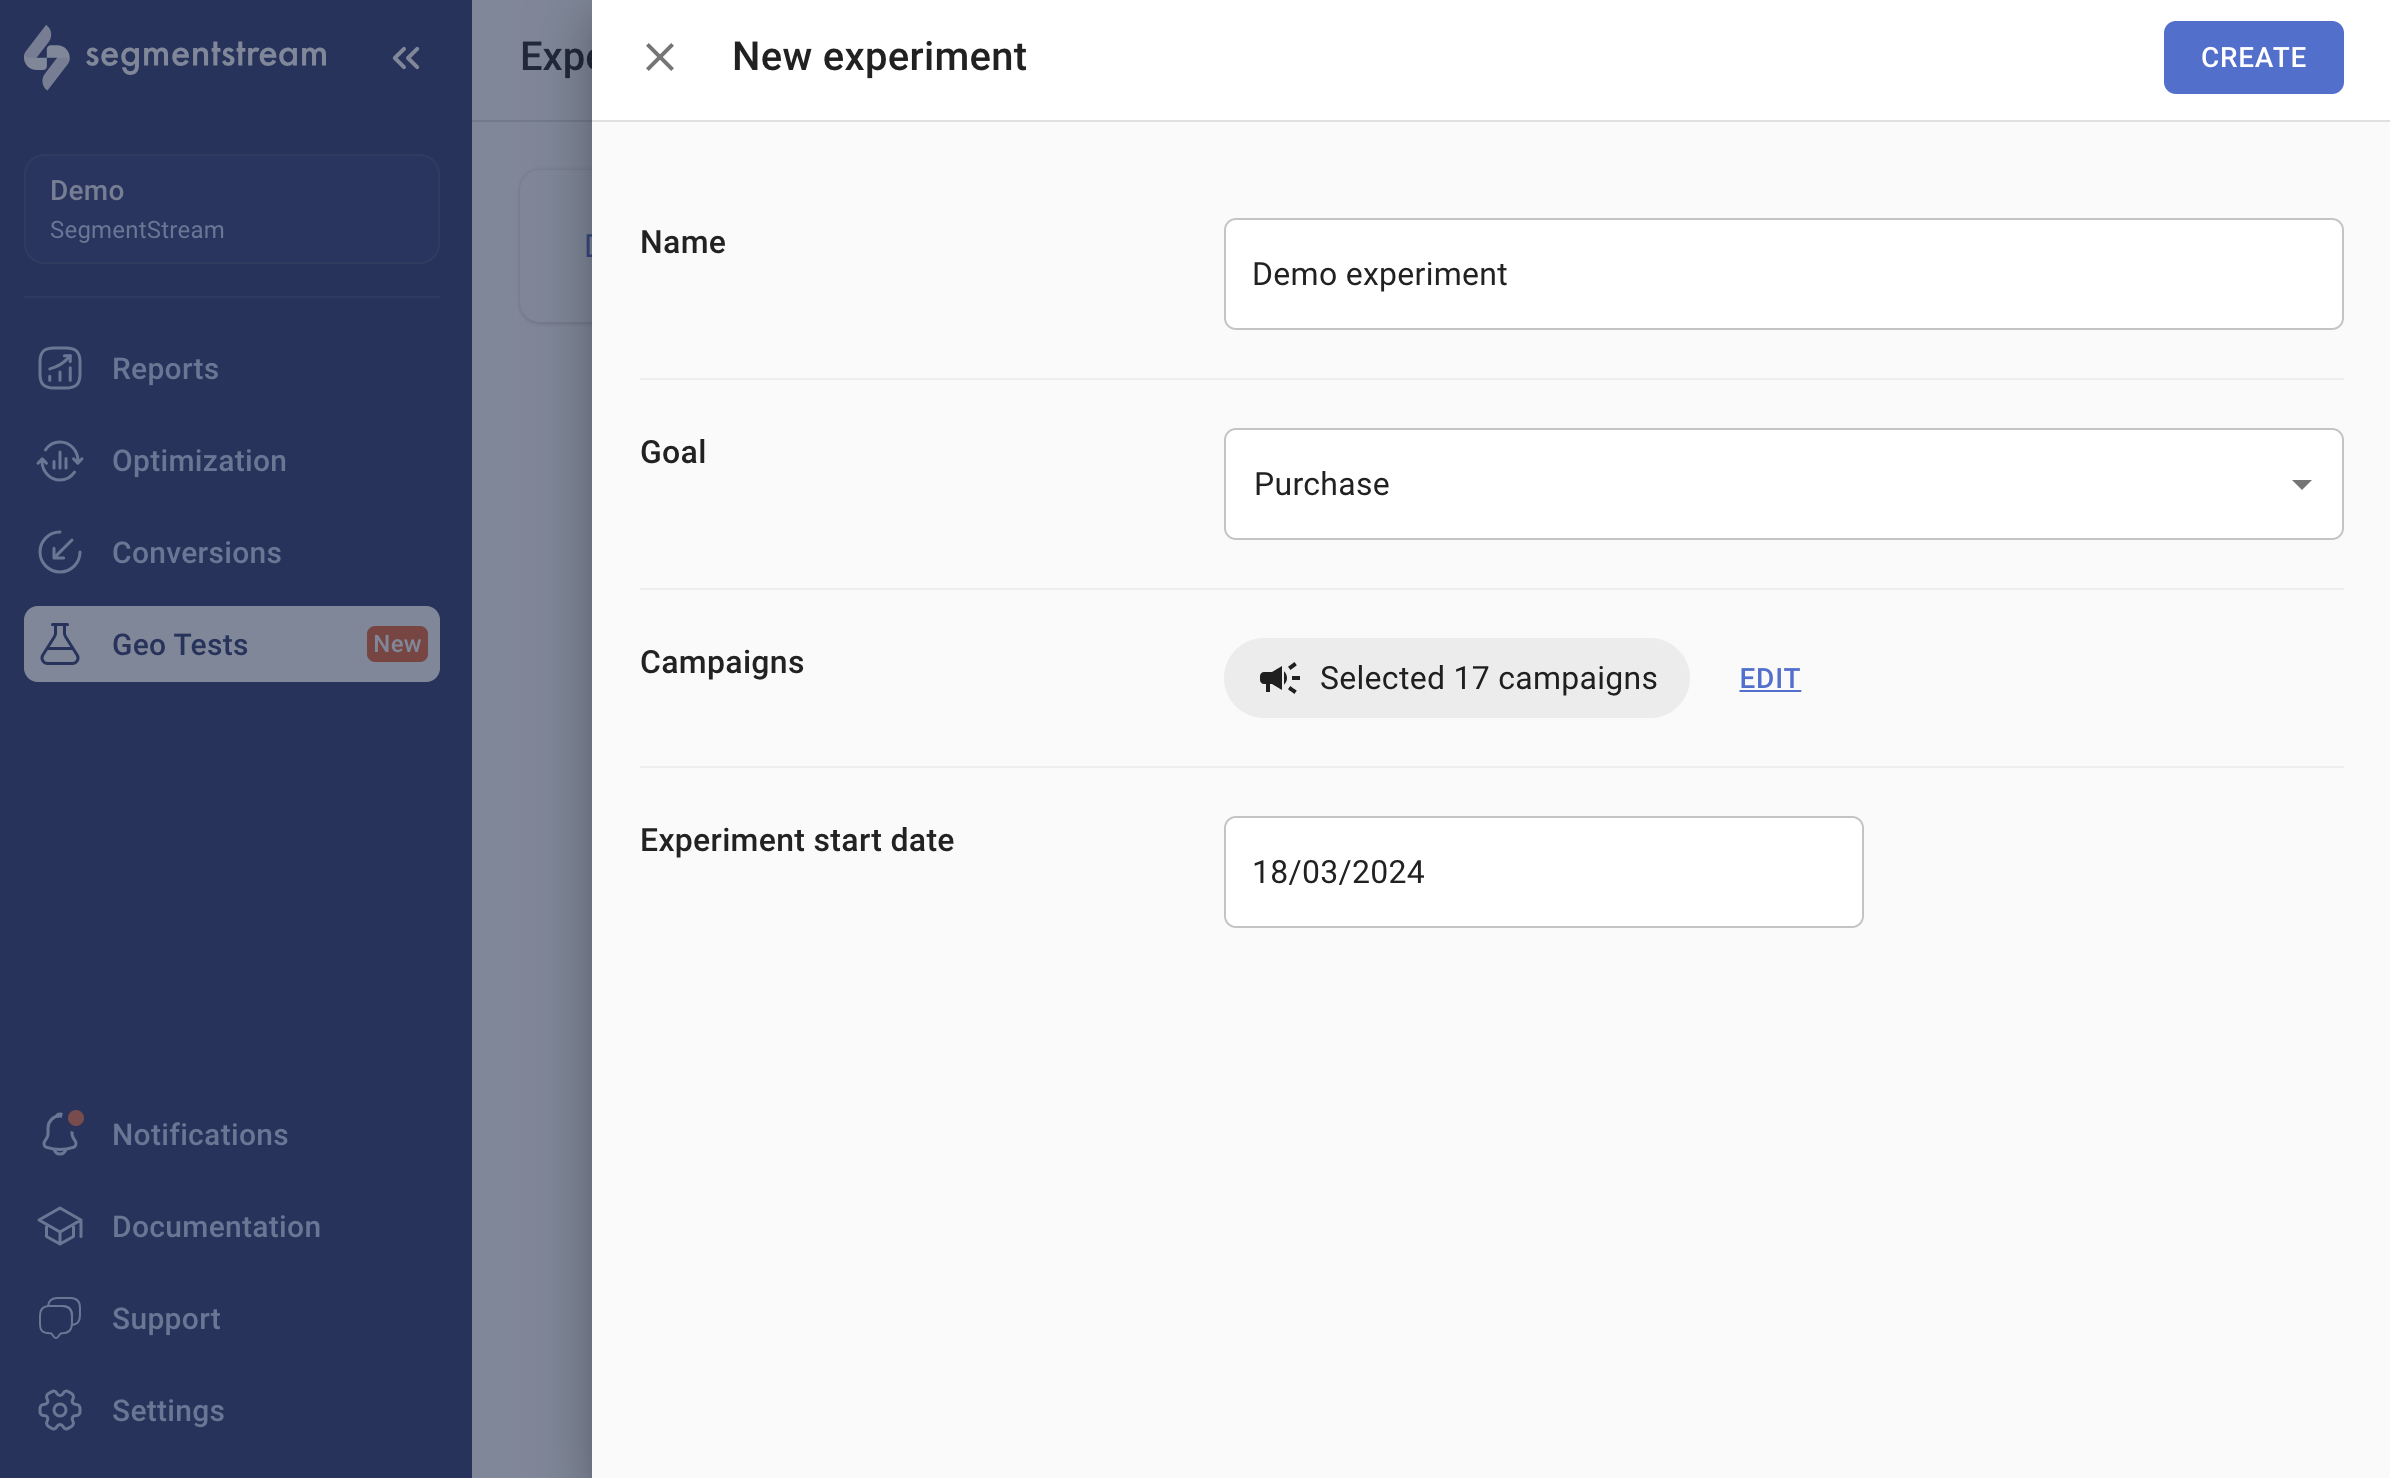
Task: Click the experiment start date field
Action: (x=1543, y=871)
